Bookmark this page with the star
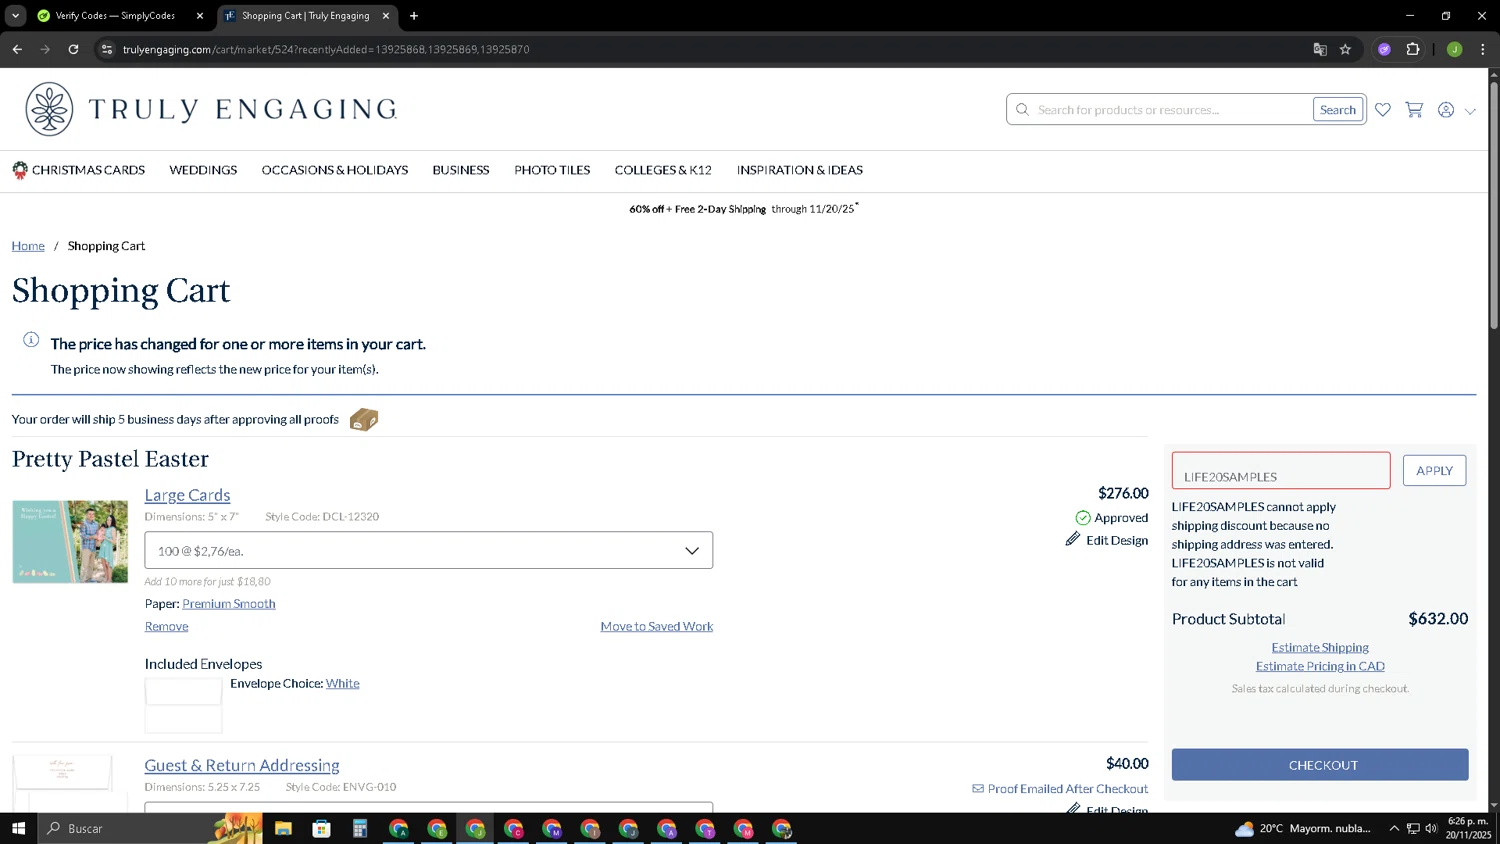The width and height of the screenshot is (1500, 844). [x=1346, y=49]
